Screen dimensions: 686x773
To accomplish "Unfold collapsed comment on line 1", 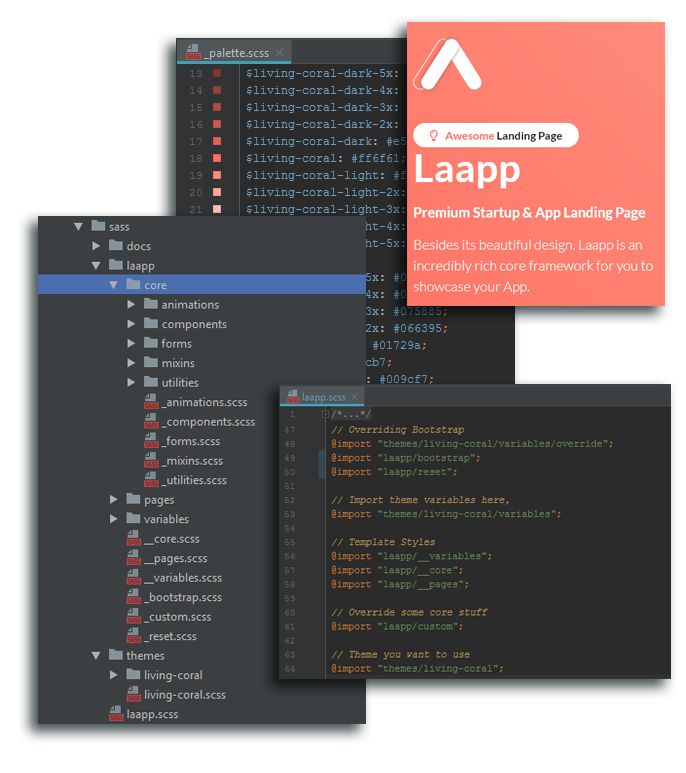I will coord(326,414).
